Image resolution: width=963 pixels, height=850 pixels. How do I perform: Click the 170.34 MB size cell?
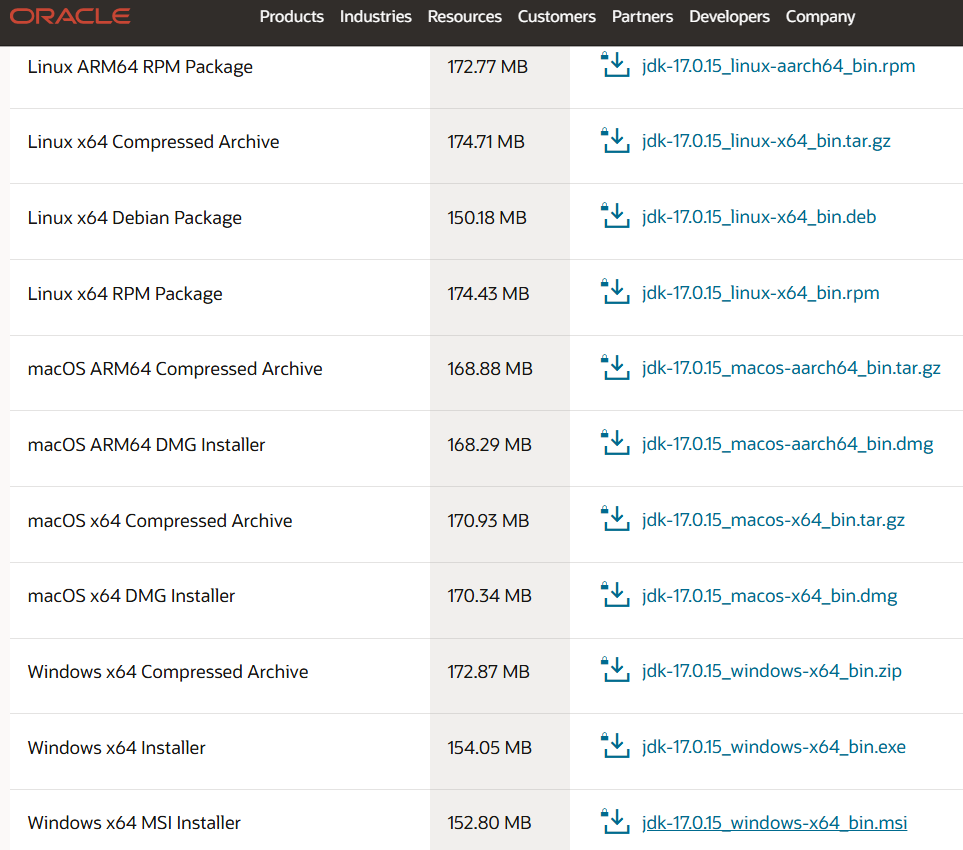pyautogui.click(x=500, y=601)
